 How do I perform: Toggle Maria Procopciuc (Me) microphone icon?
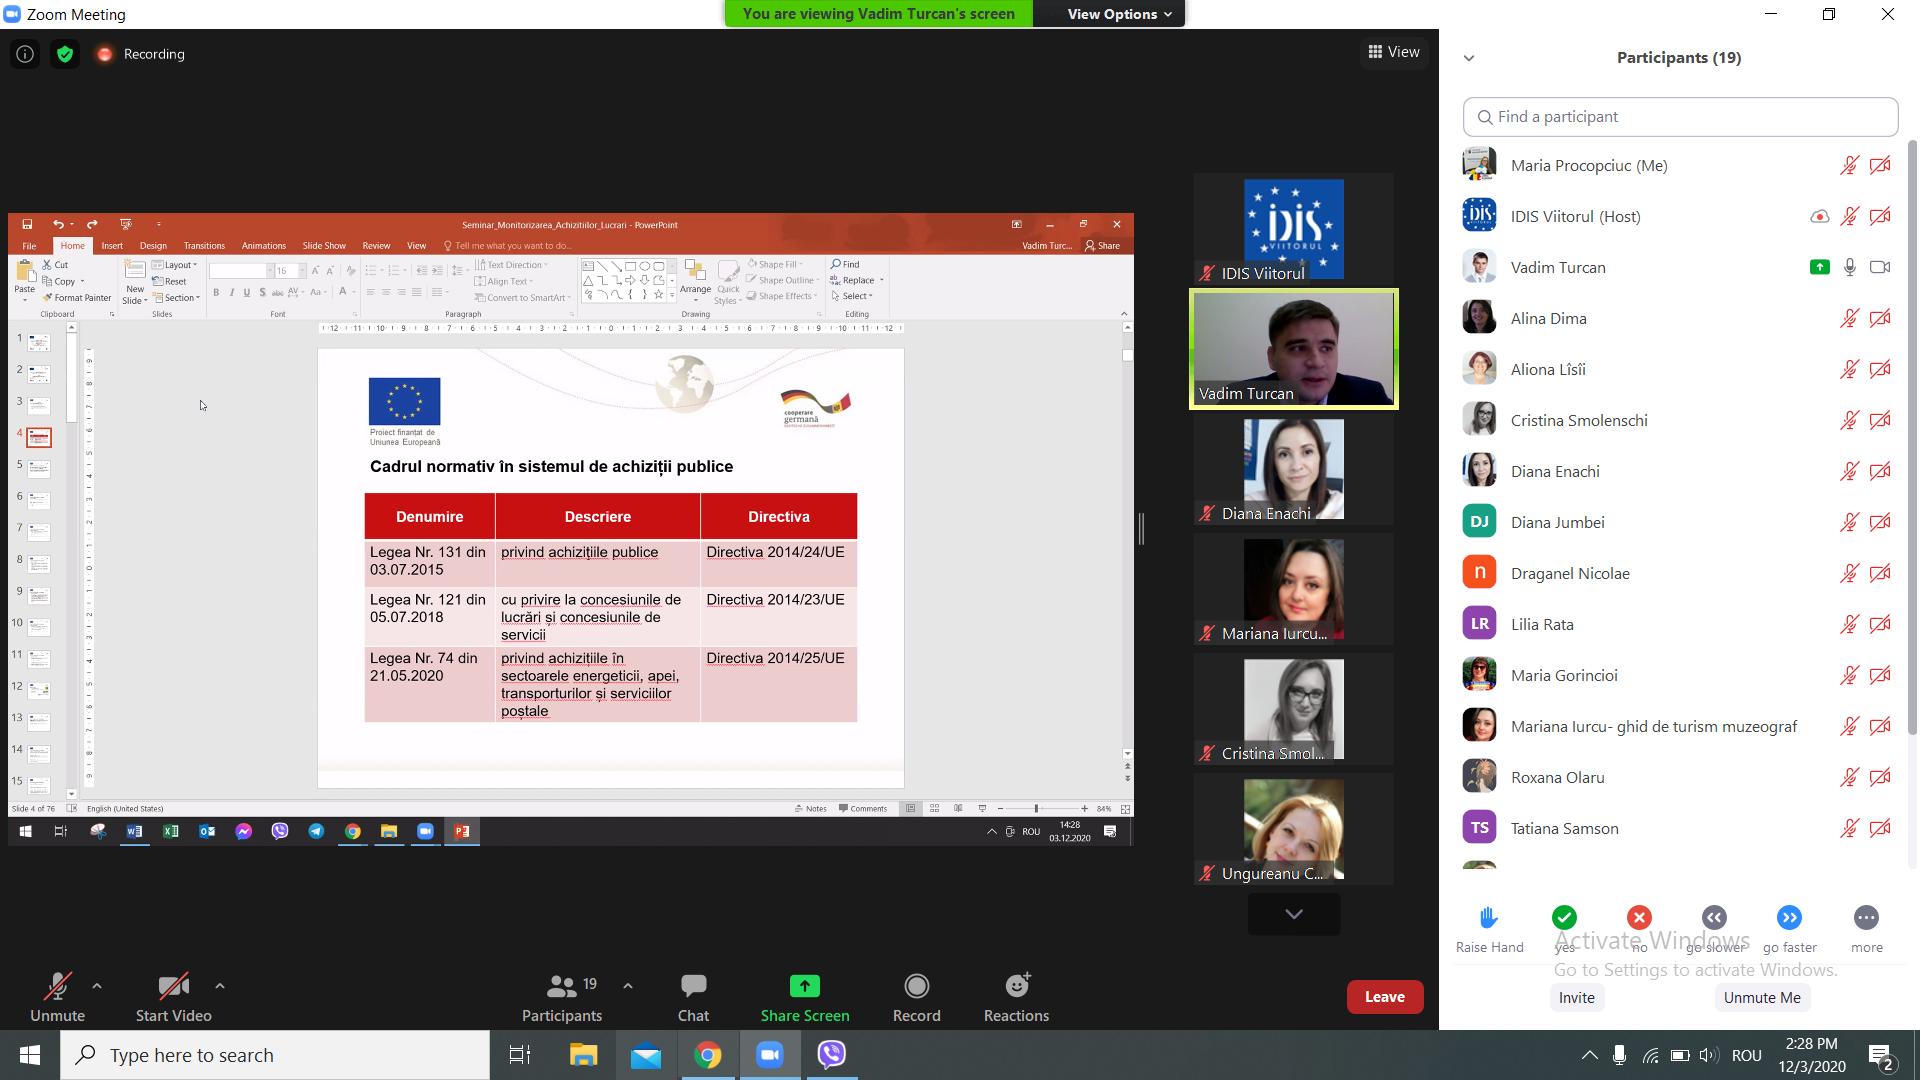[1850, 165]
